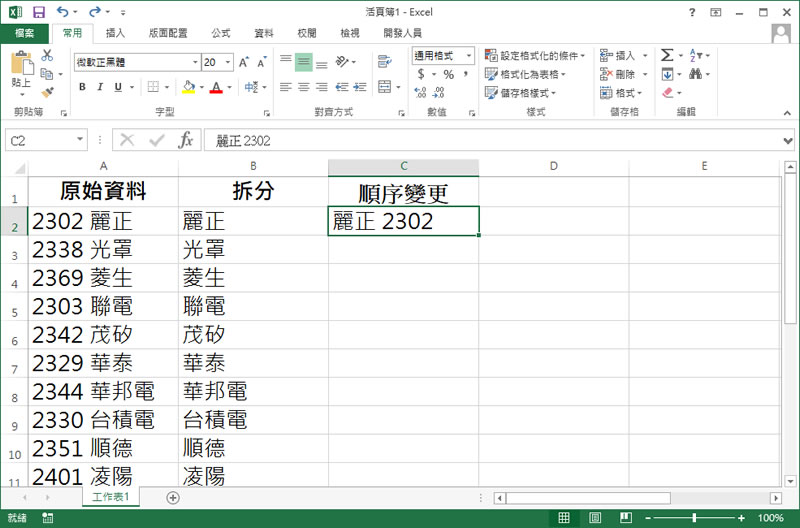Open Sort and Filter A-Z icon

click(695, 55)
